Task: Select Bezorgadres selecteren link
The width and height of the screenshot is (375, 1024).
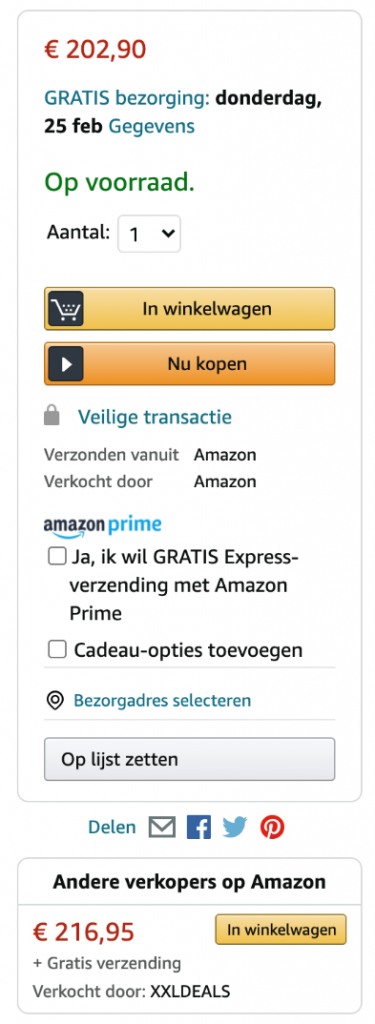Action: point(162,701)
